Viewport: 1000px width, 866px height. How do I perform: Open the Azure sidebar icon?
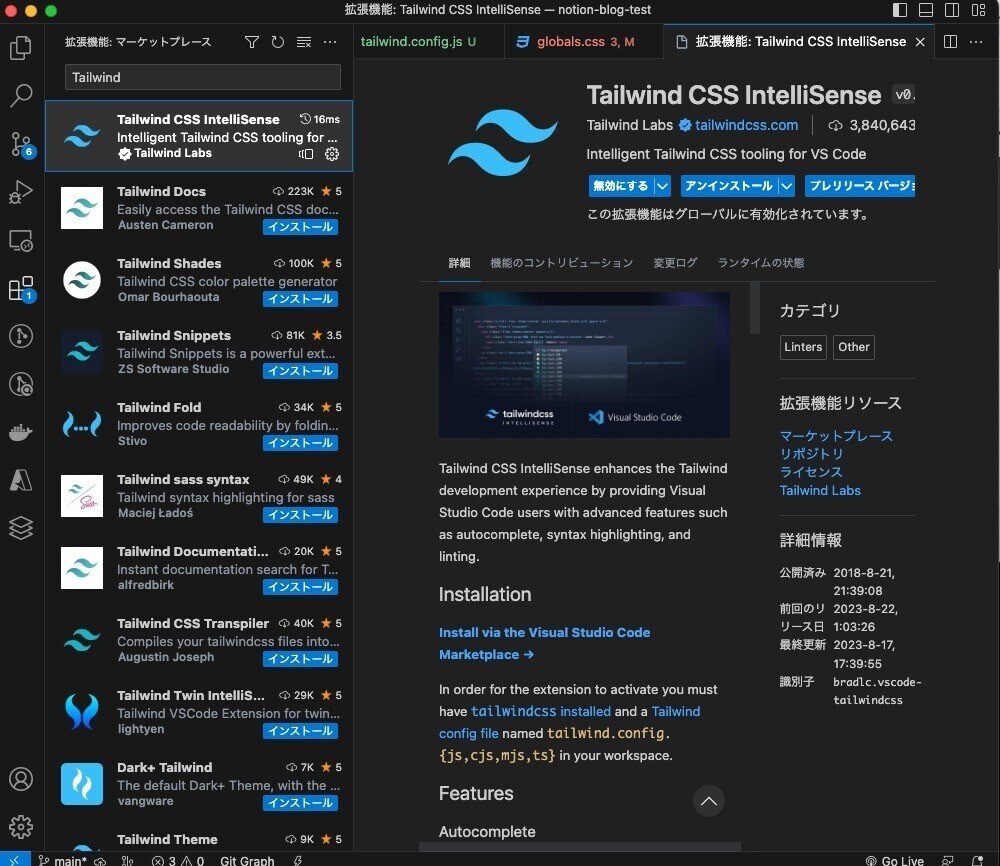[x=21, y=480]
